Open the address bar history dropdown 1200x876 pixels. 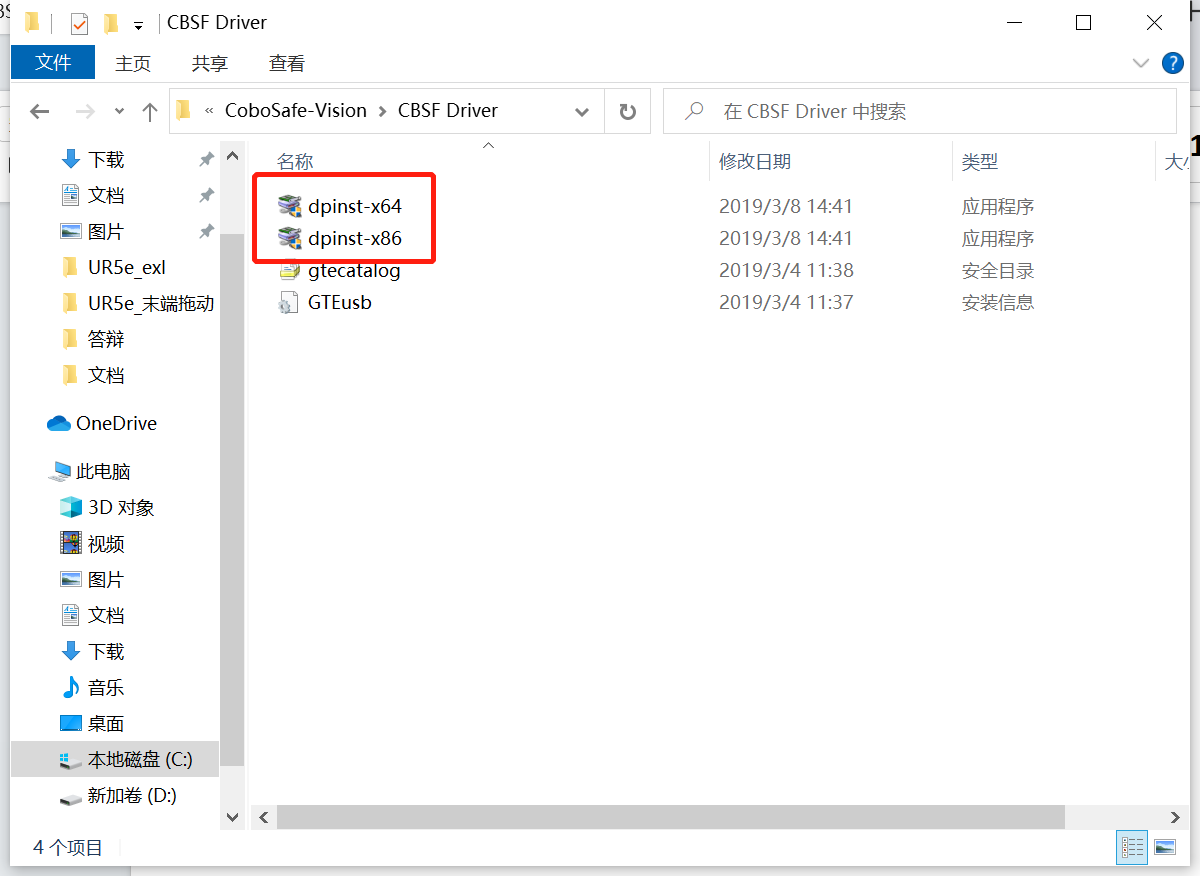click(x=582, y=112)
